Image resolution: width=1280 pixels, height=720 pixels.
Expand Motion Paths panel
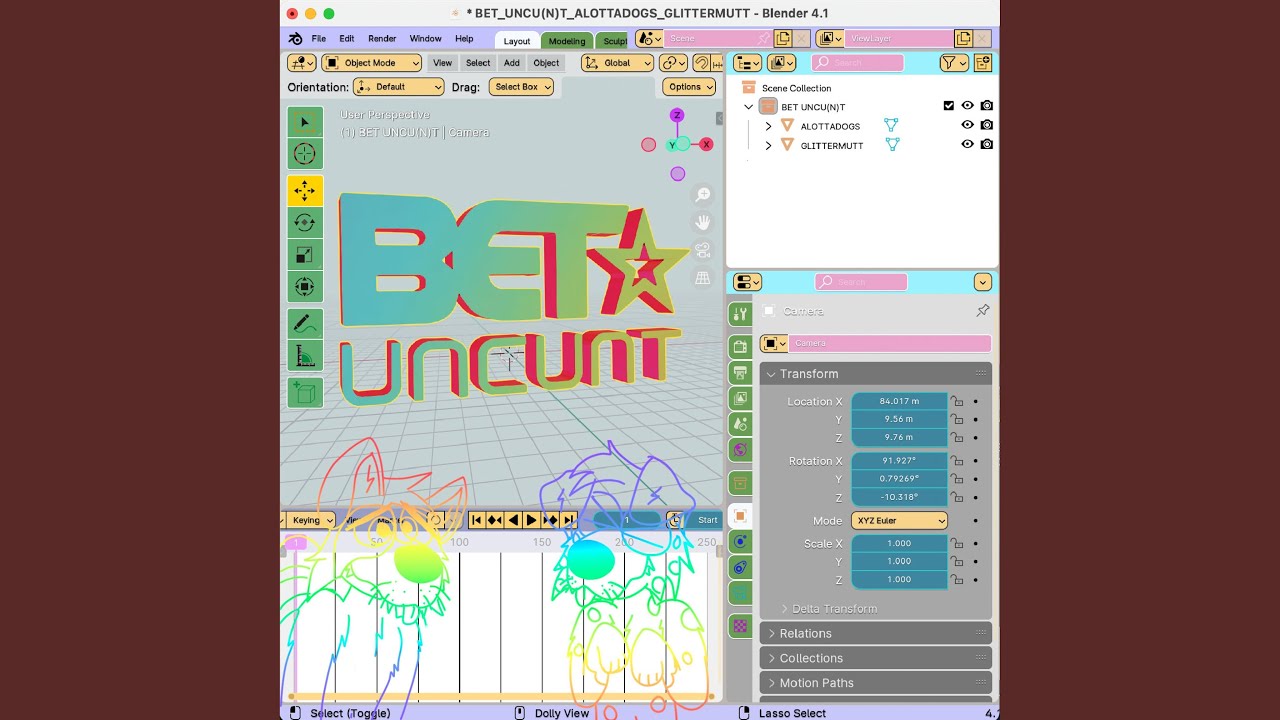[x=876, y=683]
